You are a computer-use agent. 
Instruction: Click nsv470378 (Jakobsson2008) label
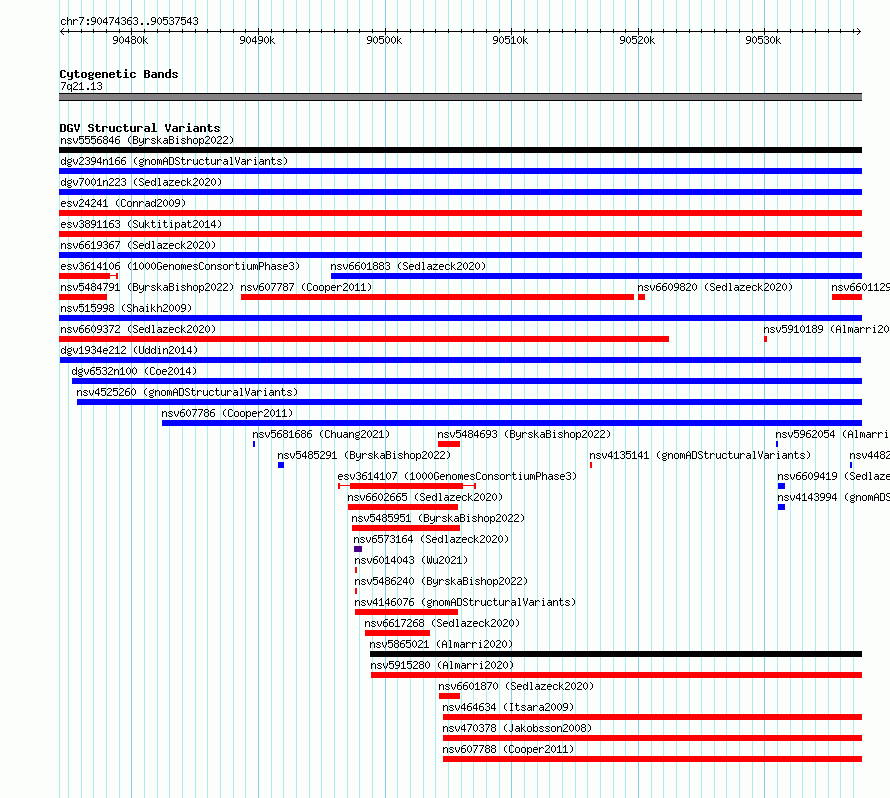click(x=517, y=728)
